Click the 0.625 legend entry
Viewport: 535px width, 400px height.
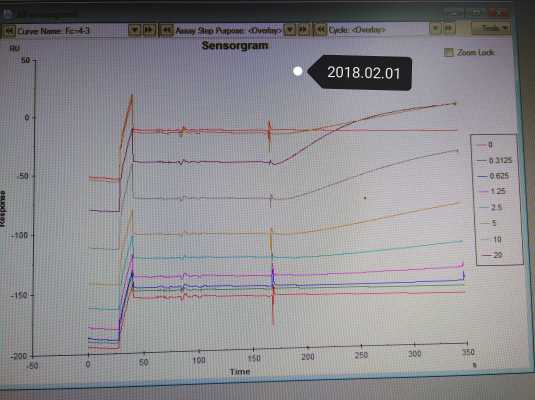(494, 176)
